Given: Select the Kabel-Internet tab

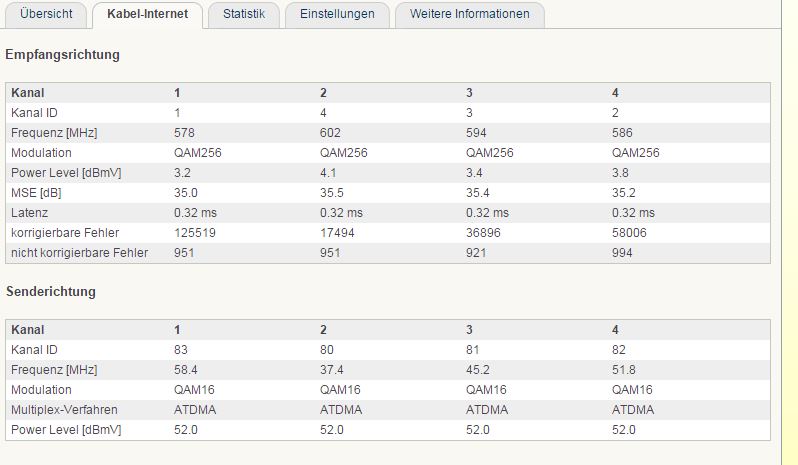Looking at the screenshot, I should [x=147, y=14].
